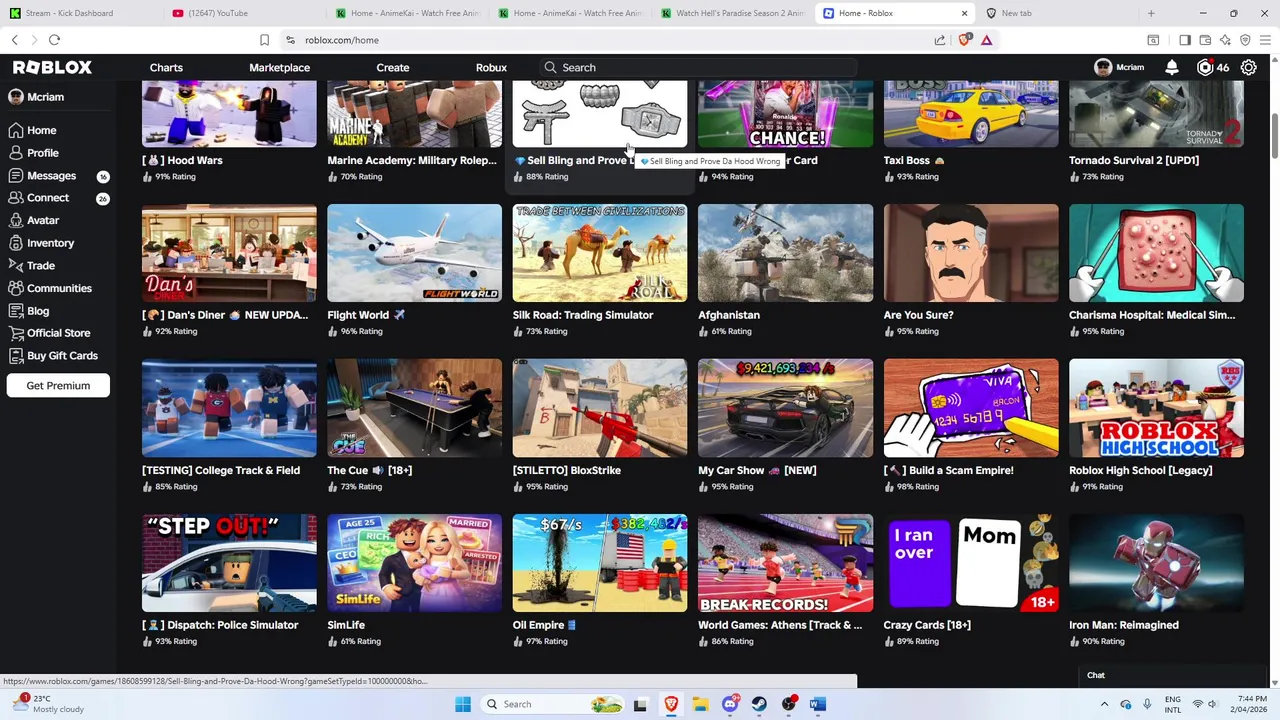Open Robux in top navigation
Image resolution: width=1280 pixels, height=720 pixels.
tap(491, 67)
